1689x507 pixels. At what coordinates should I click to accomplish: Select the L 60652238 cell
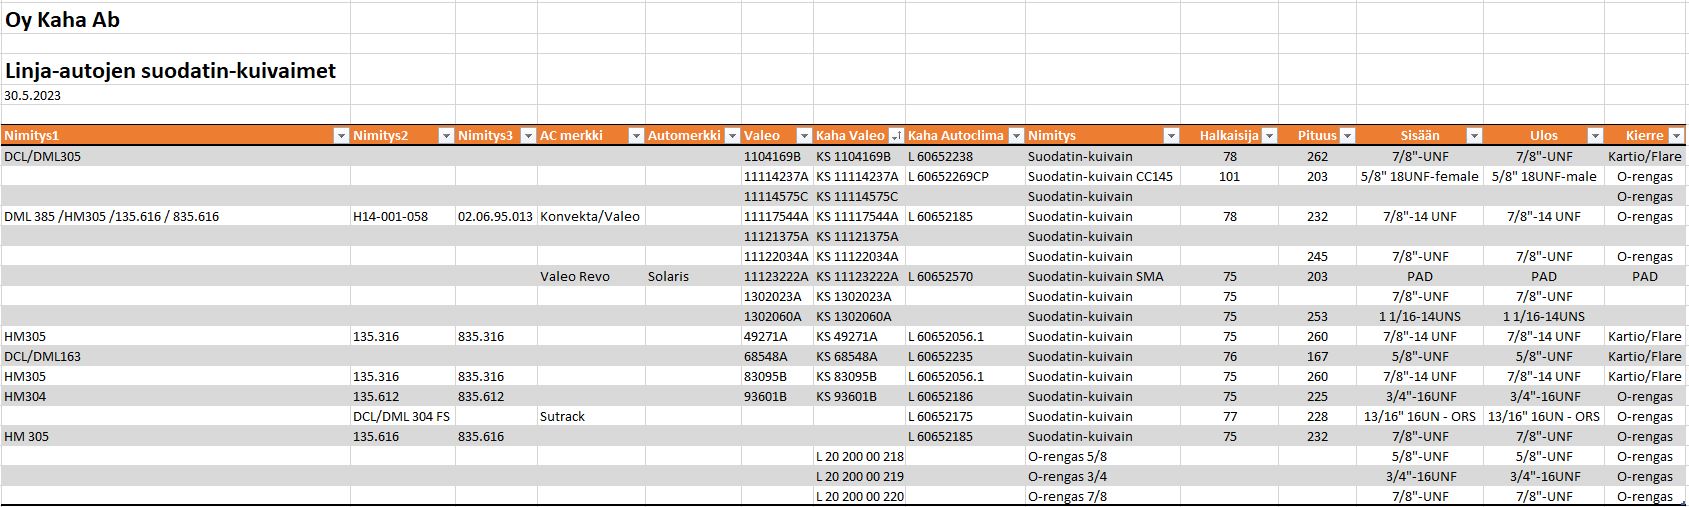click(x=965, y=157)
